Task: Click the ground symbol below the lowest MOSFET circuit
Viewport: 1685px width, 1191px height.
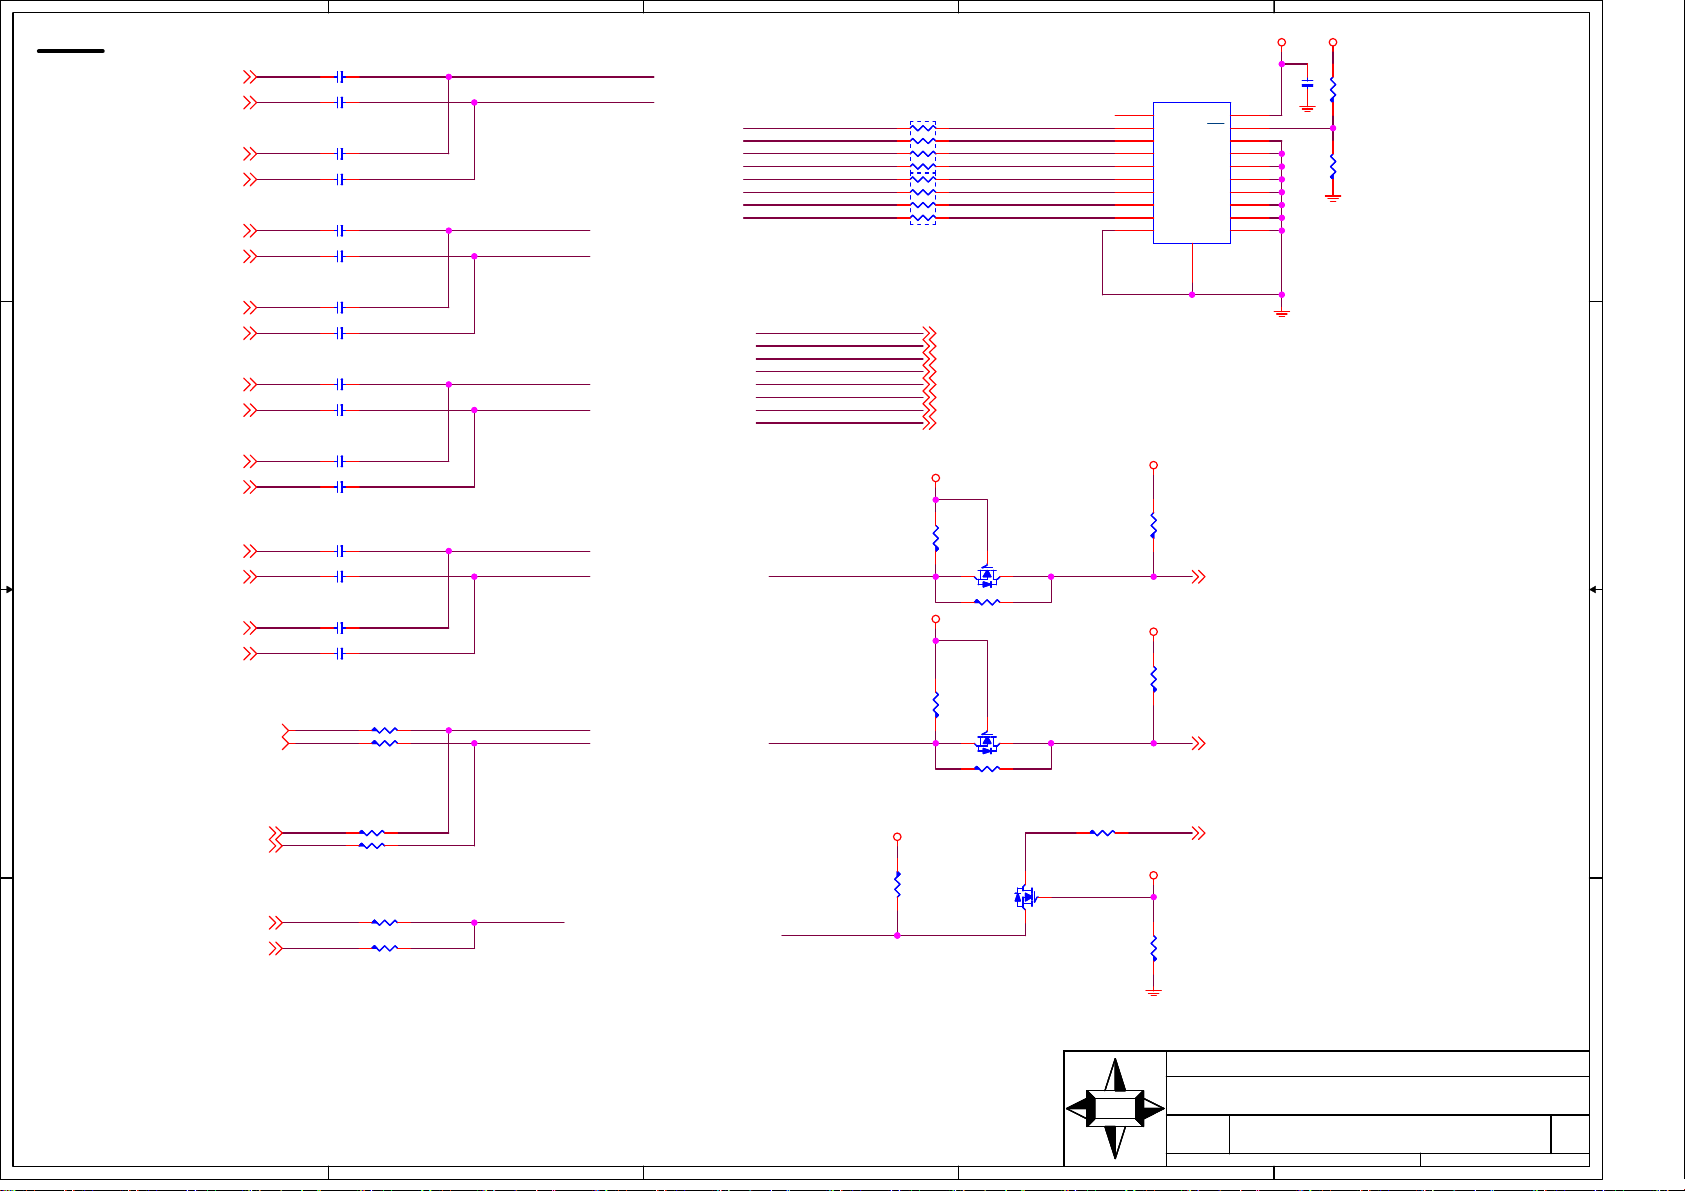Action: (x=1153, y=992)
